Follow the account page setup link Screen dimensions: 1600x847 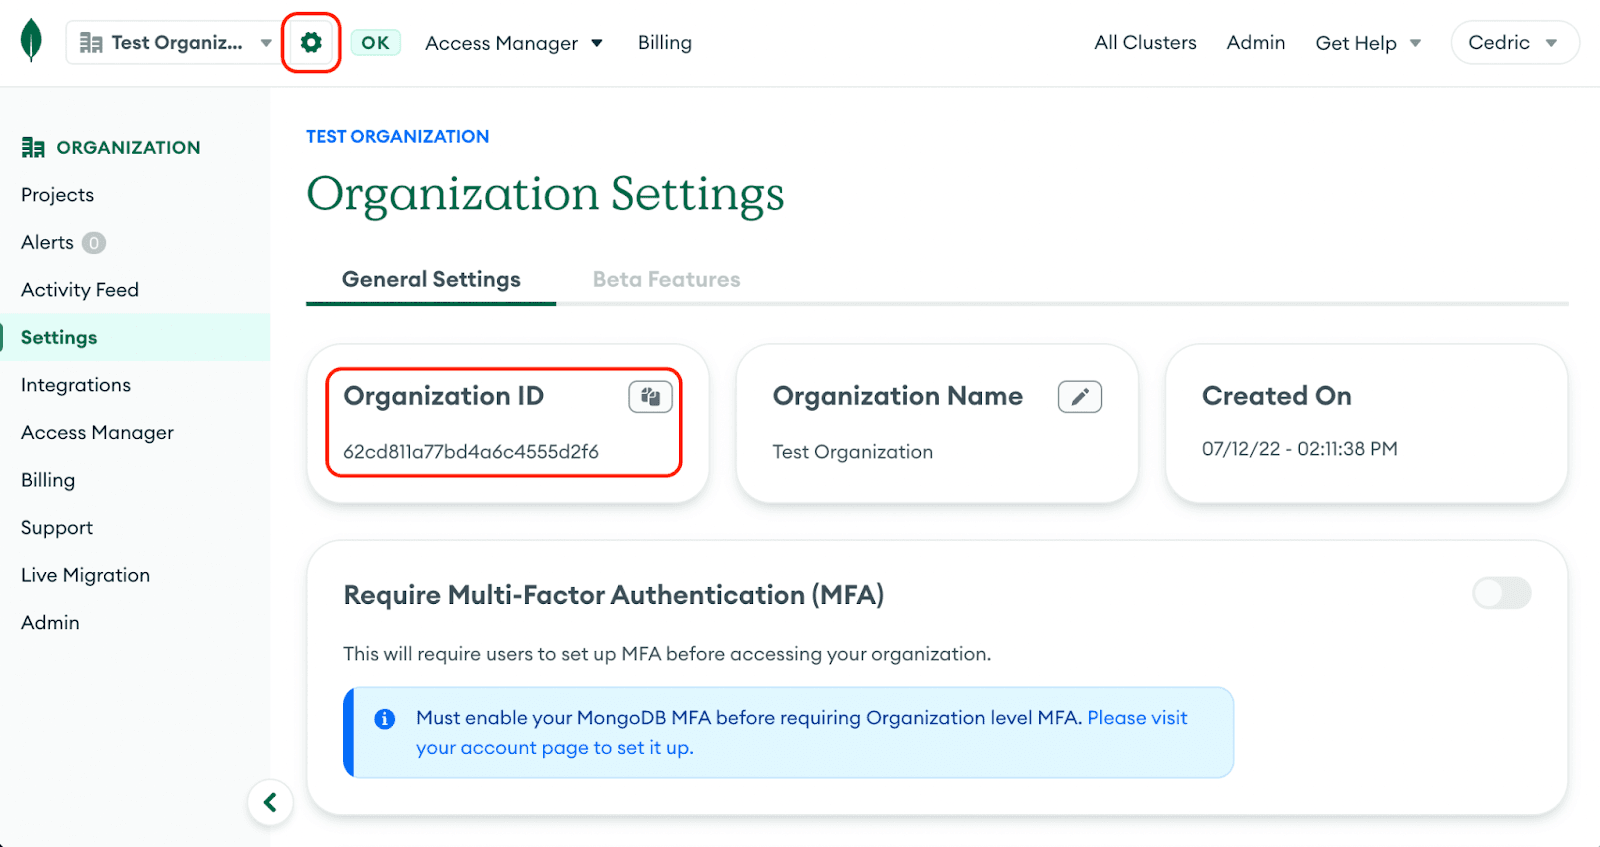[554, 748]
